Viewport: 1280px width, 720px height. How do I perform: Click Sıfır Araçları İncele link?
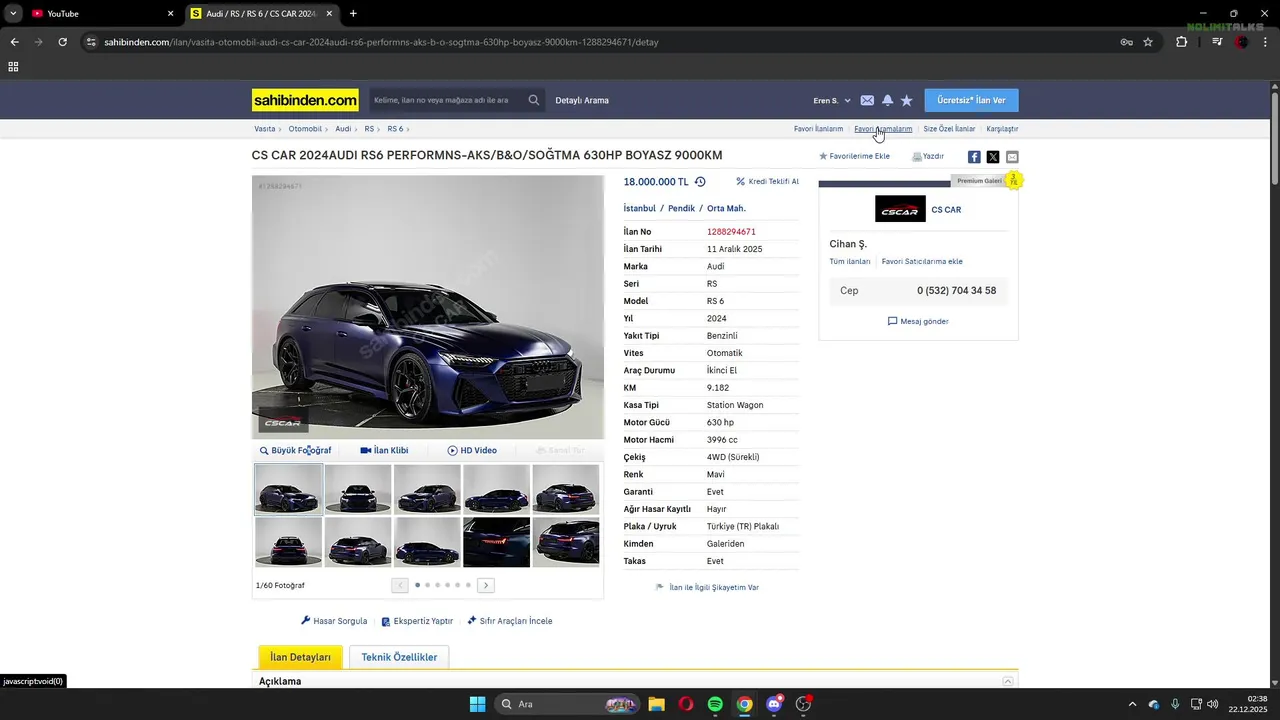tap(510, 621)
